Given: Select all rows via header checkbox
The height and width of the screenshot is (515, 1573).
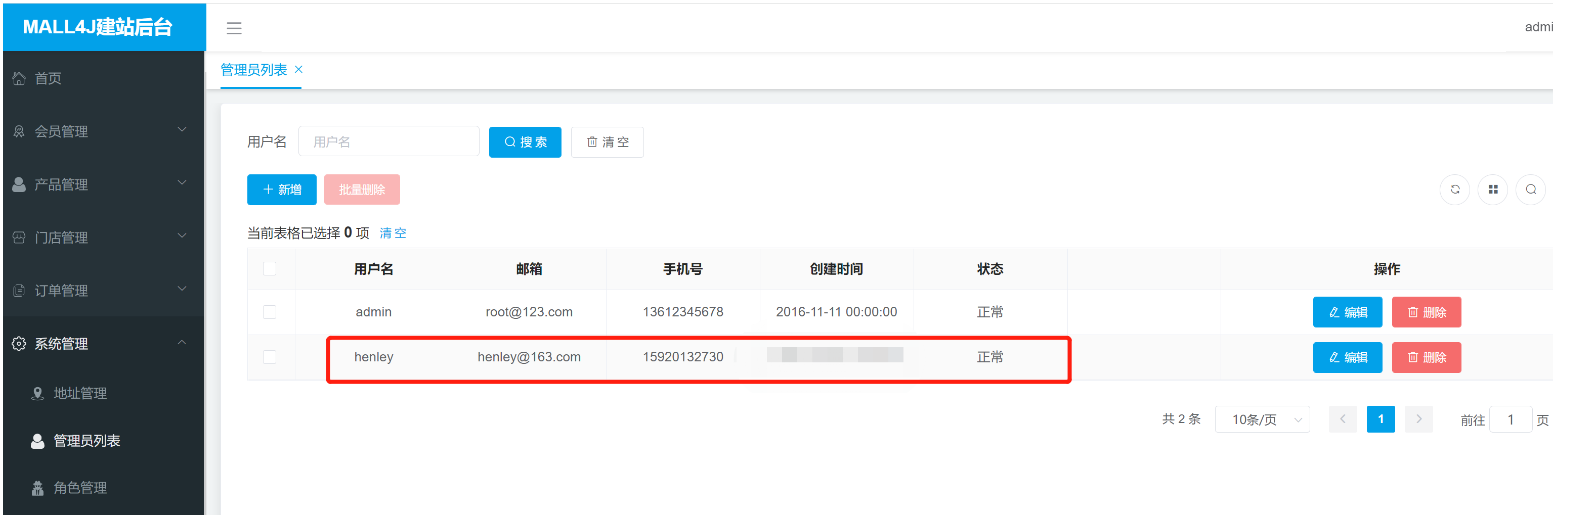Looking at the screenshot, I should (x=270, y=268).
